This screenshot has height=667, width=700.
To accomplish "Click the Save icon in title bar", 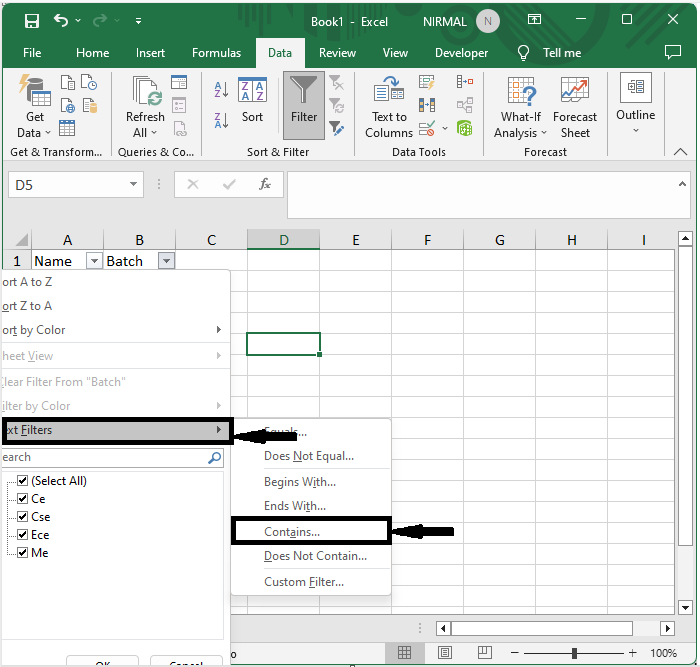I will [32, 21].
